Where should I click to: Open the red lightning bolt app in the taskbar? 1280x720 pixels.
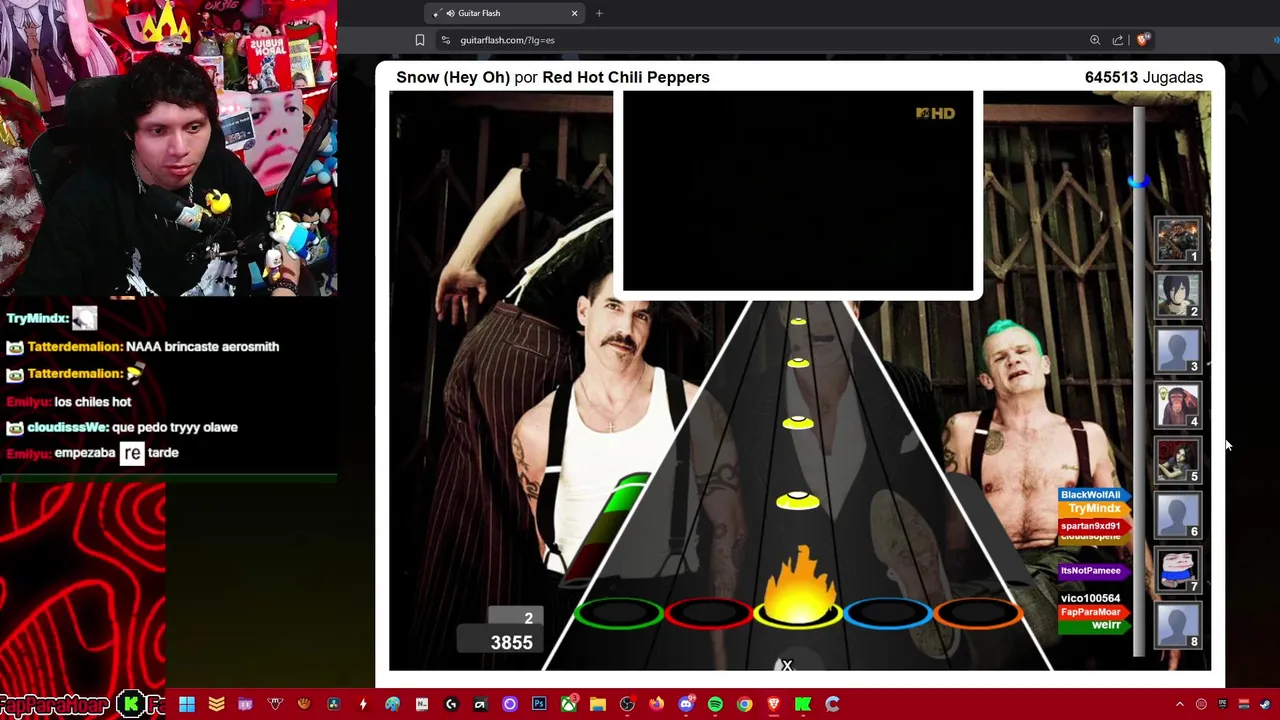(363, 704)
